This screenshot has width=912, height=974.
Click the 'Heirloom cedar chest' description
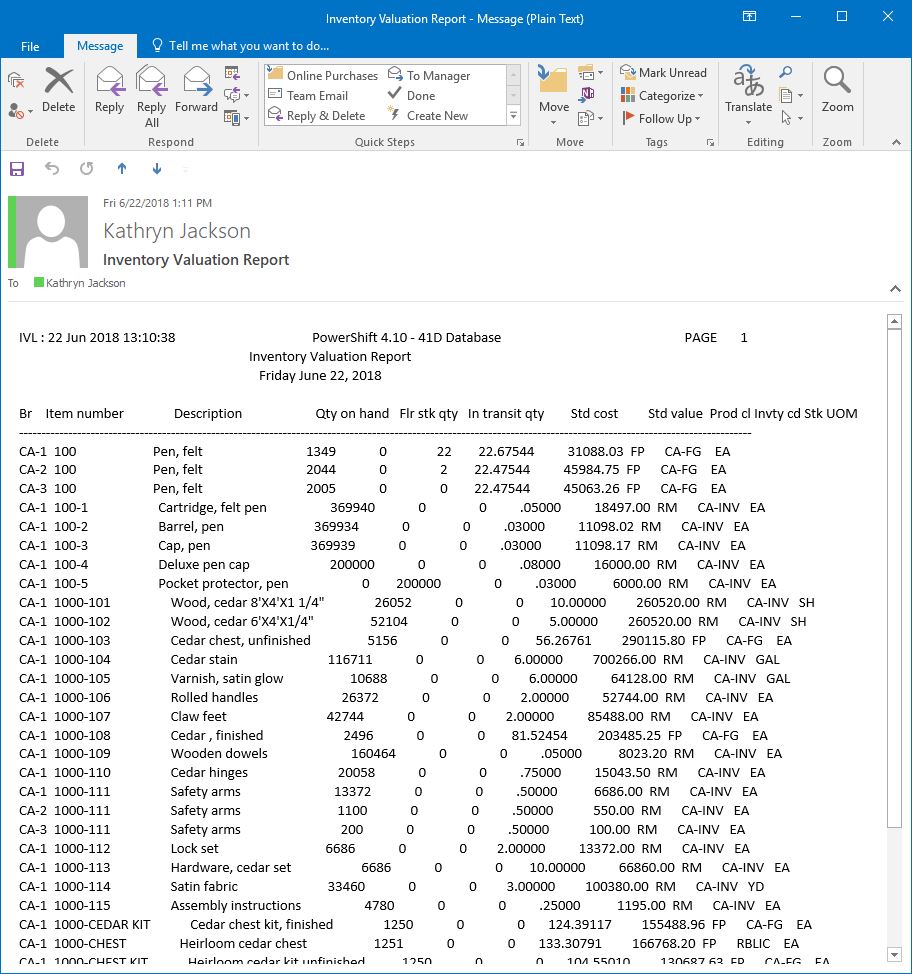[x=243, y=943]
